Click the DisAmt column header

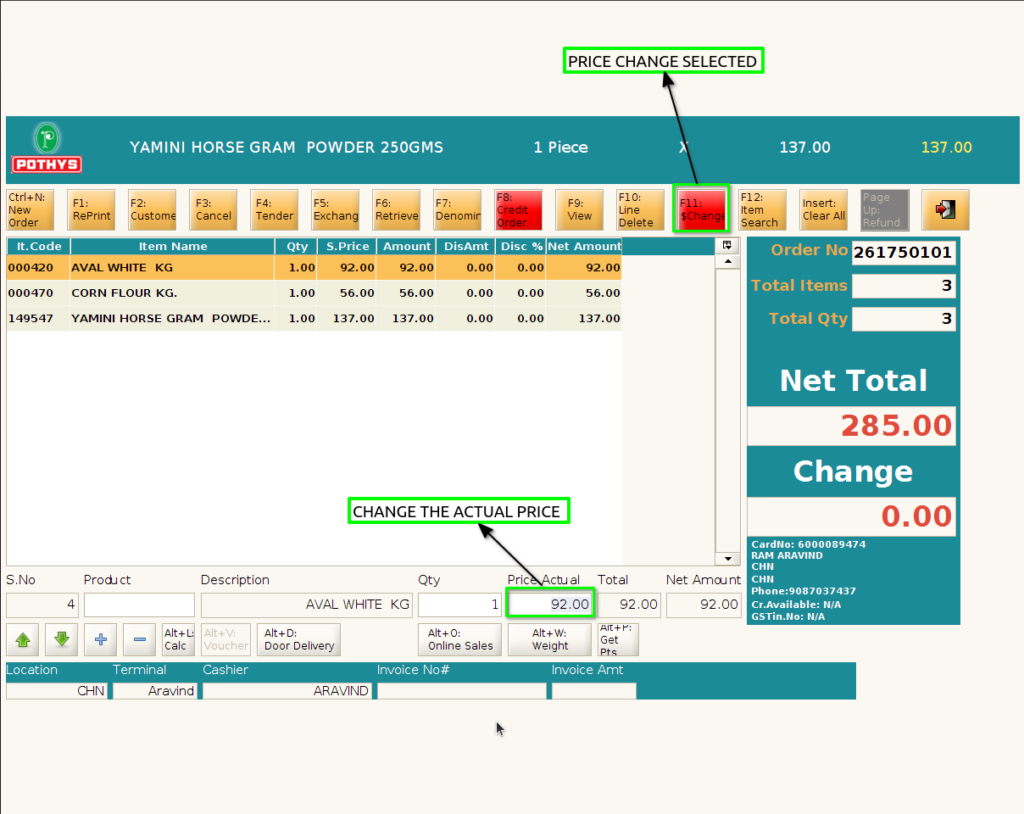pos(466,246)
